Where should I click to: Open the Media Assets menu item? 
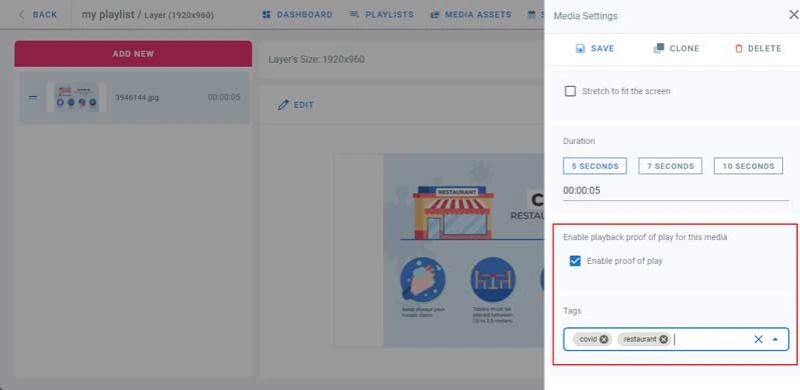pyautogui.click(x=471, y=15)
